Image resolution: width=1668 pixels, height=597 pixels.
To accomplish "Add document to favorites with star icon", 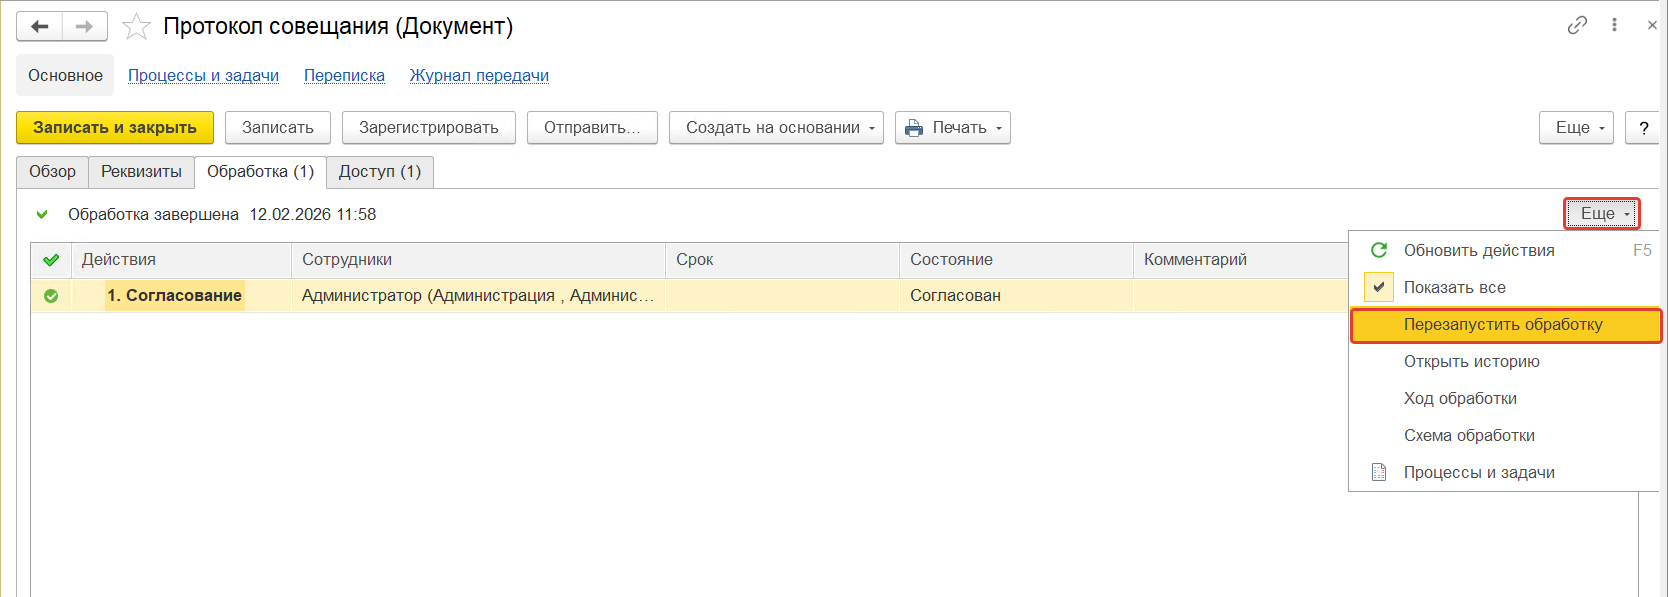I will click(136, 27).
